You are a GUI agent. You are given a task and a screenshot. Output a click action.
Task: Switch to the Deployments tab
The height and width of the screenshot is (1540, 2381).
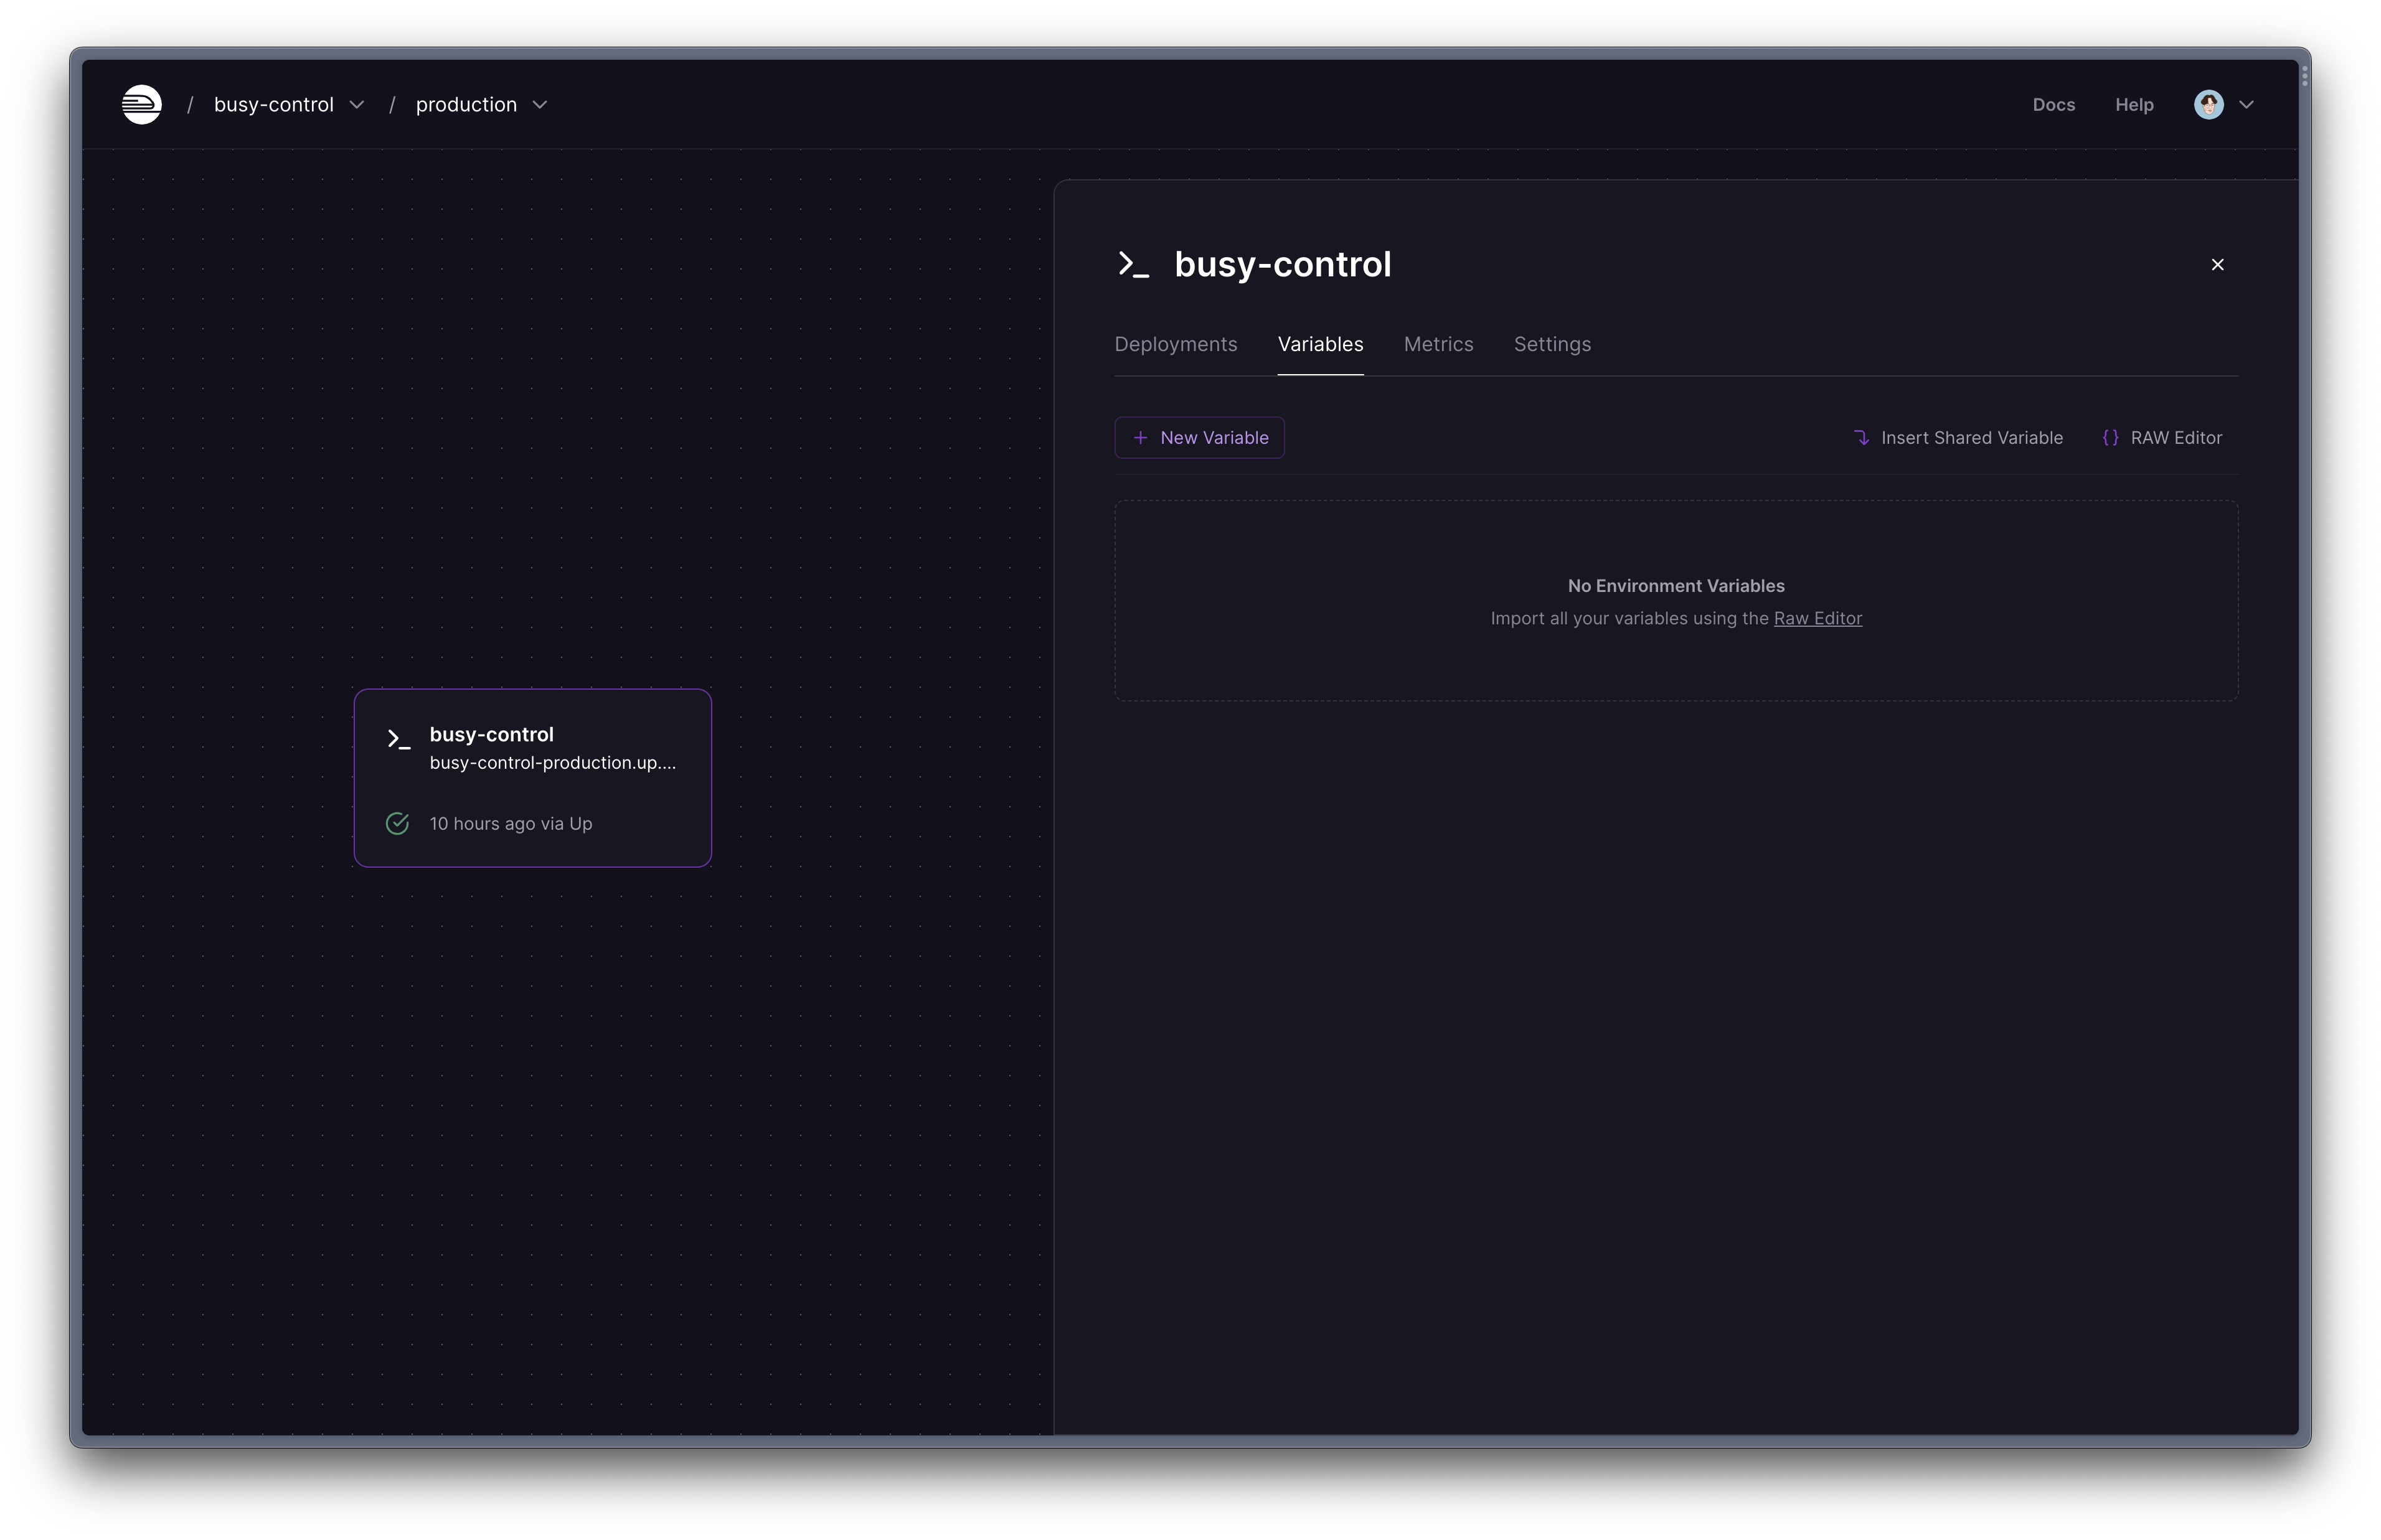(x=1175, y=344)
